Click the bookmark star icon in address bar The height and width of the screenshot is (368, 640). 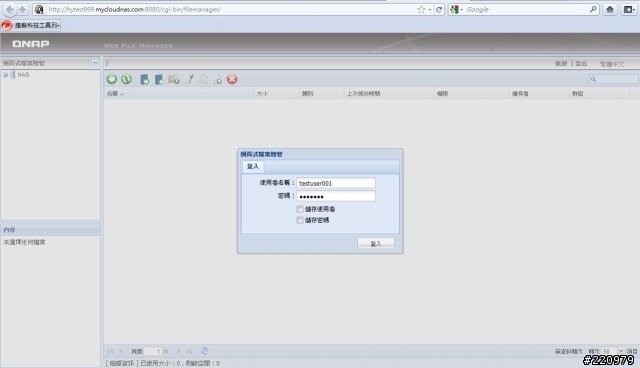[x=421, y=9]
